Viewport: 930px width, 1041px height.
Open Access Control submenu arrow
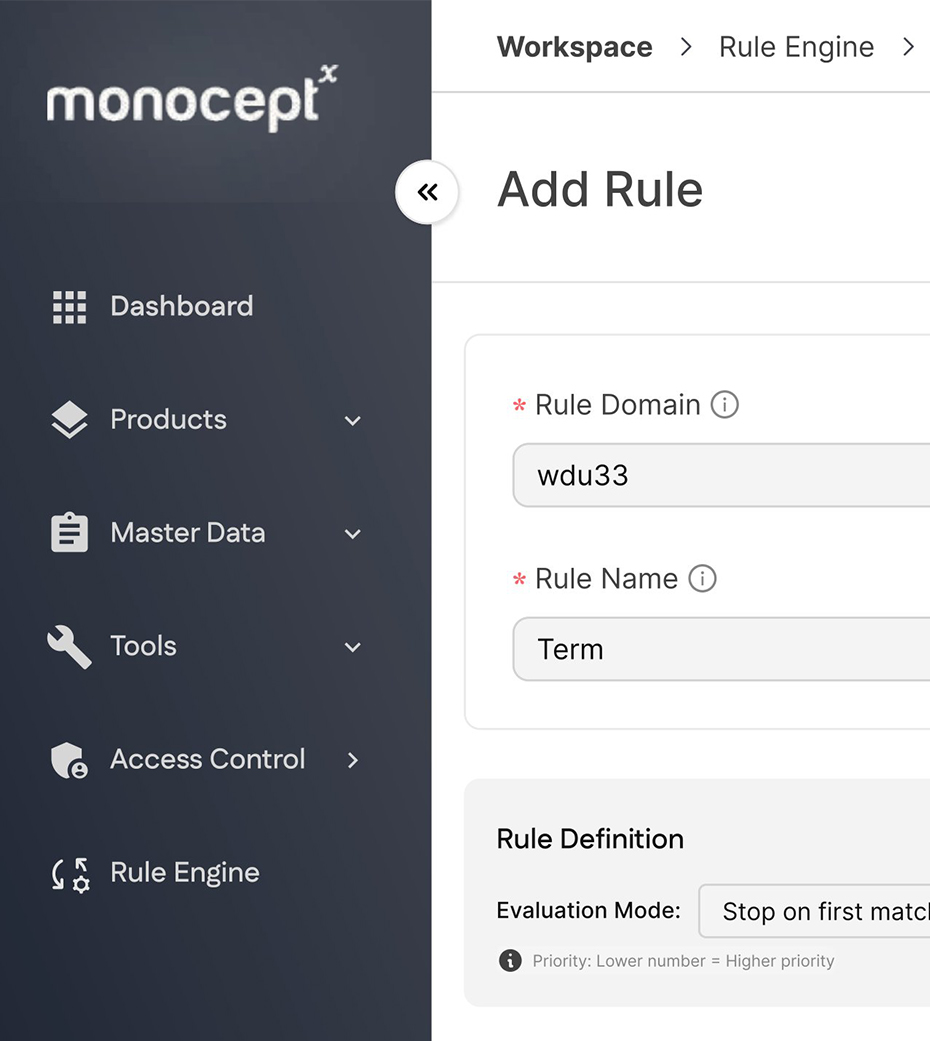[x=353, y=761]
